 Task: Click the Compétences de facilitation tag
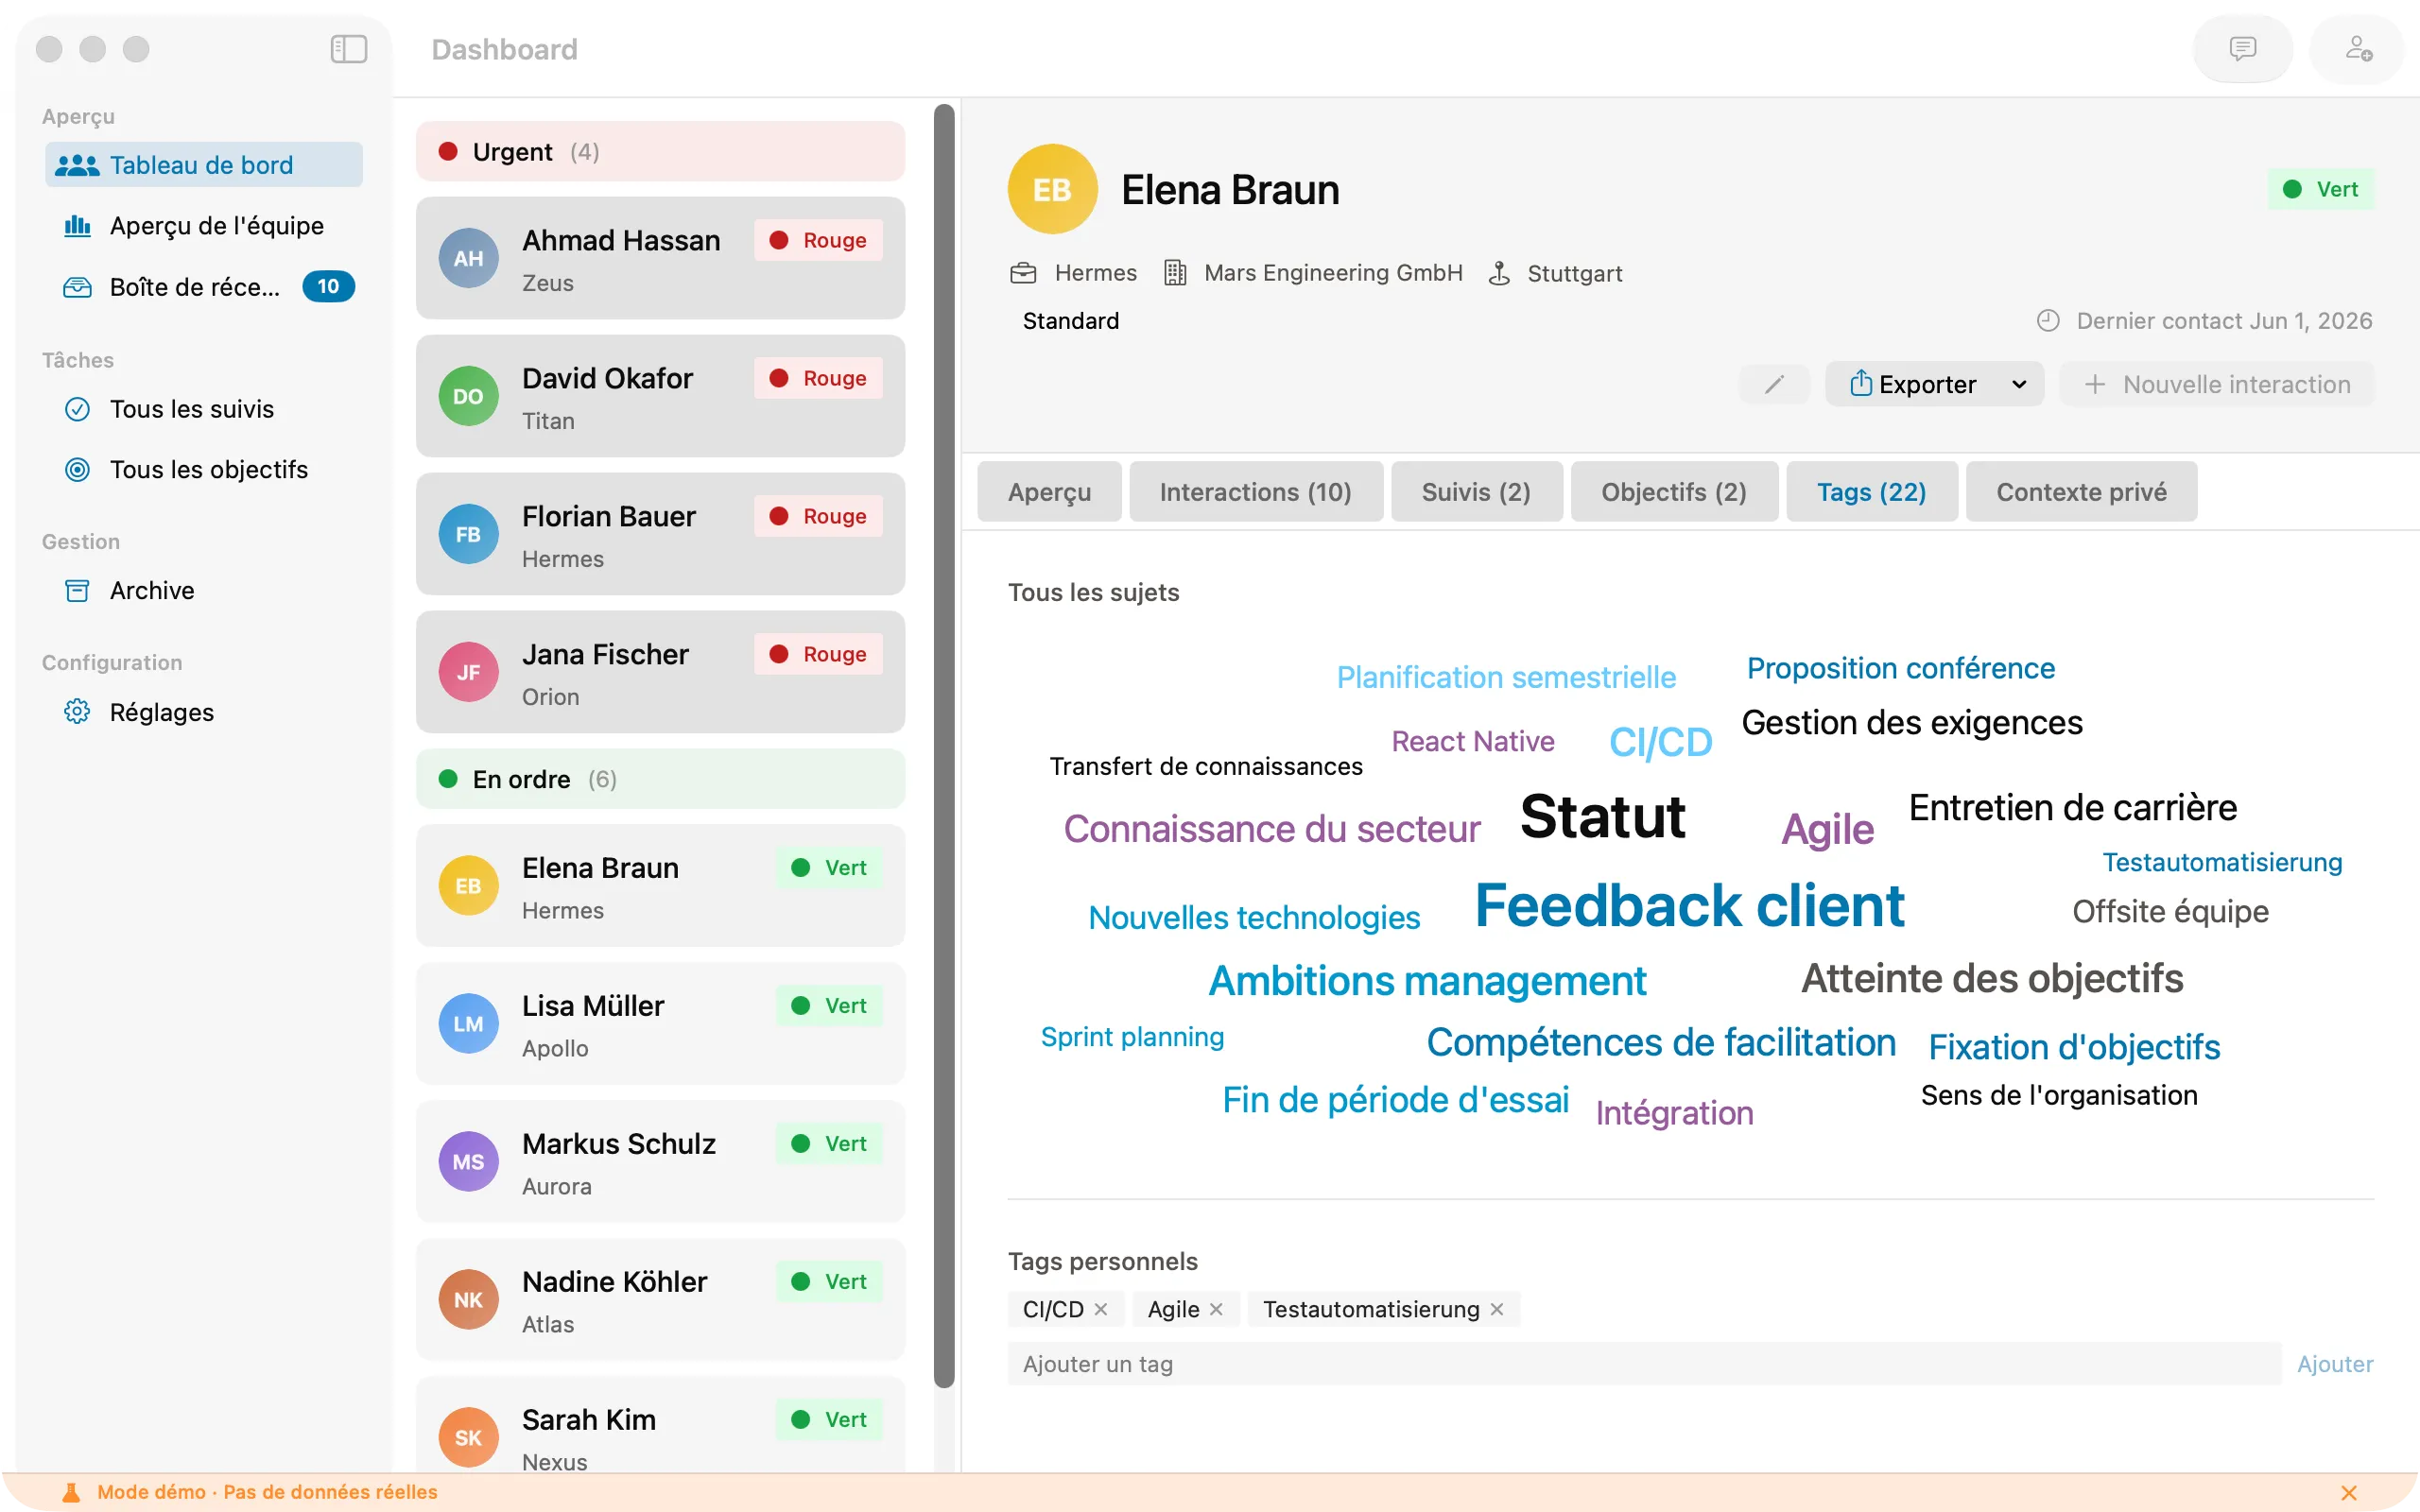[1661, 1042]
